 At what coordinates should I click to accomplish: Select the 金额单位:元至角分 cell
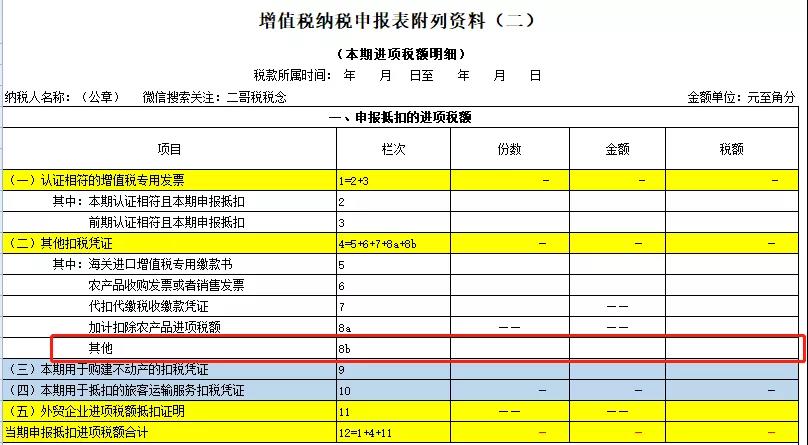pyautogui.click(x=741, y=97)
